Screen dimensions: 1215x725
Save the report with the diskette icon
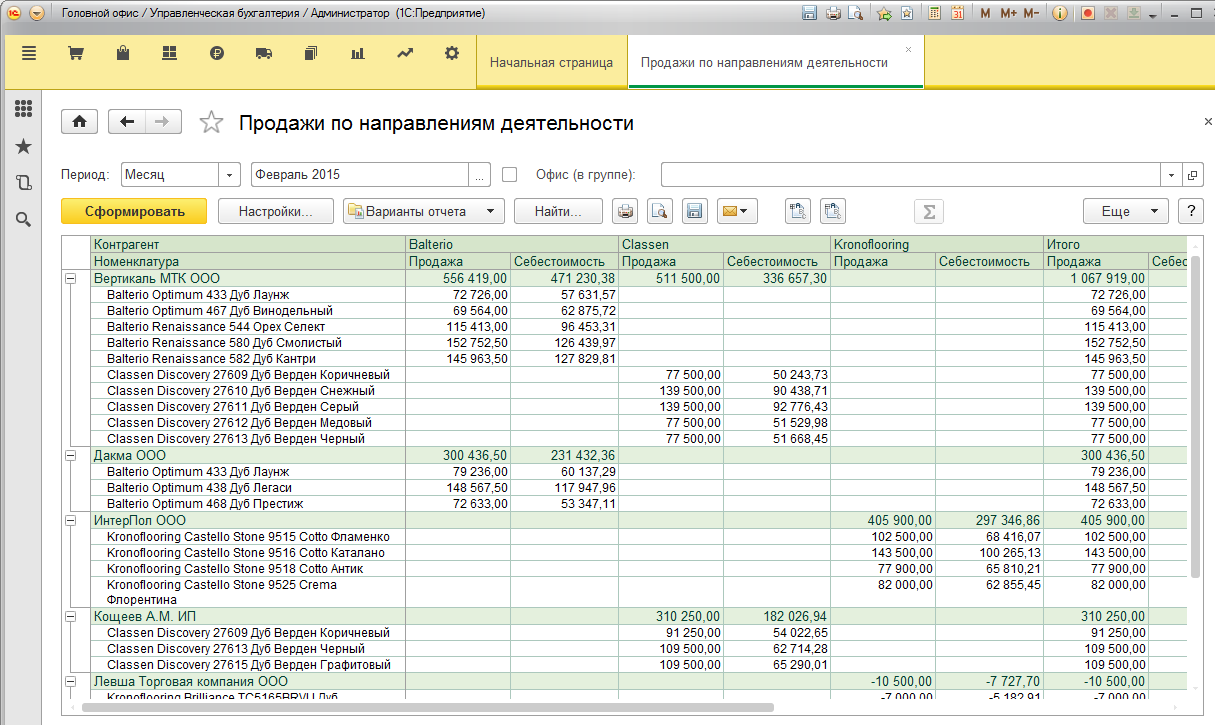point(694,211)
